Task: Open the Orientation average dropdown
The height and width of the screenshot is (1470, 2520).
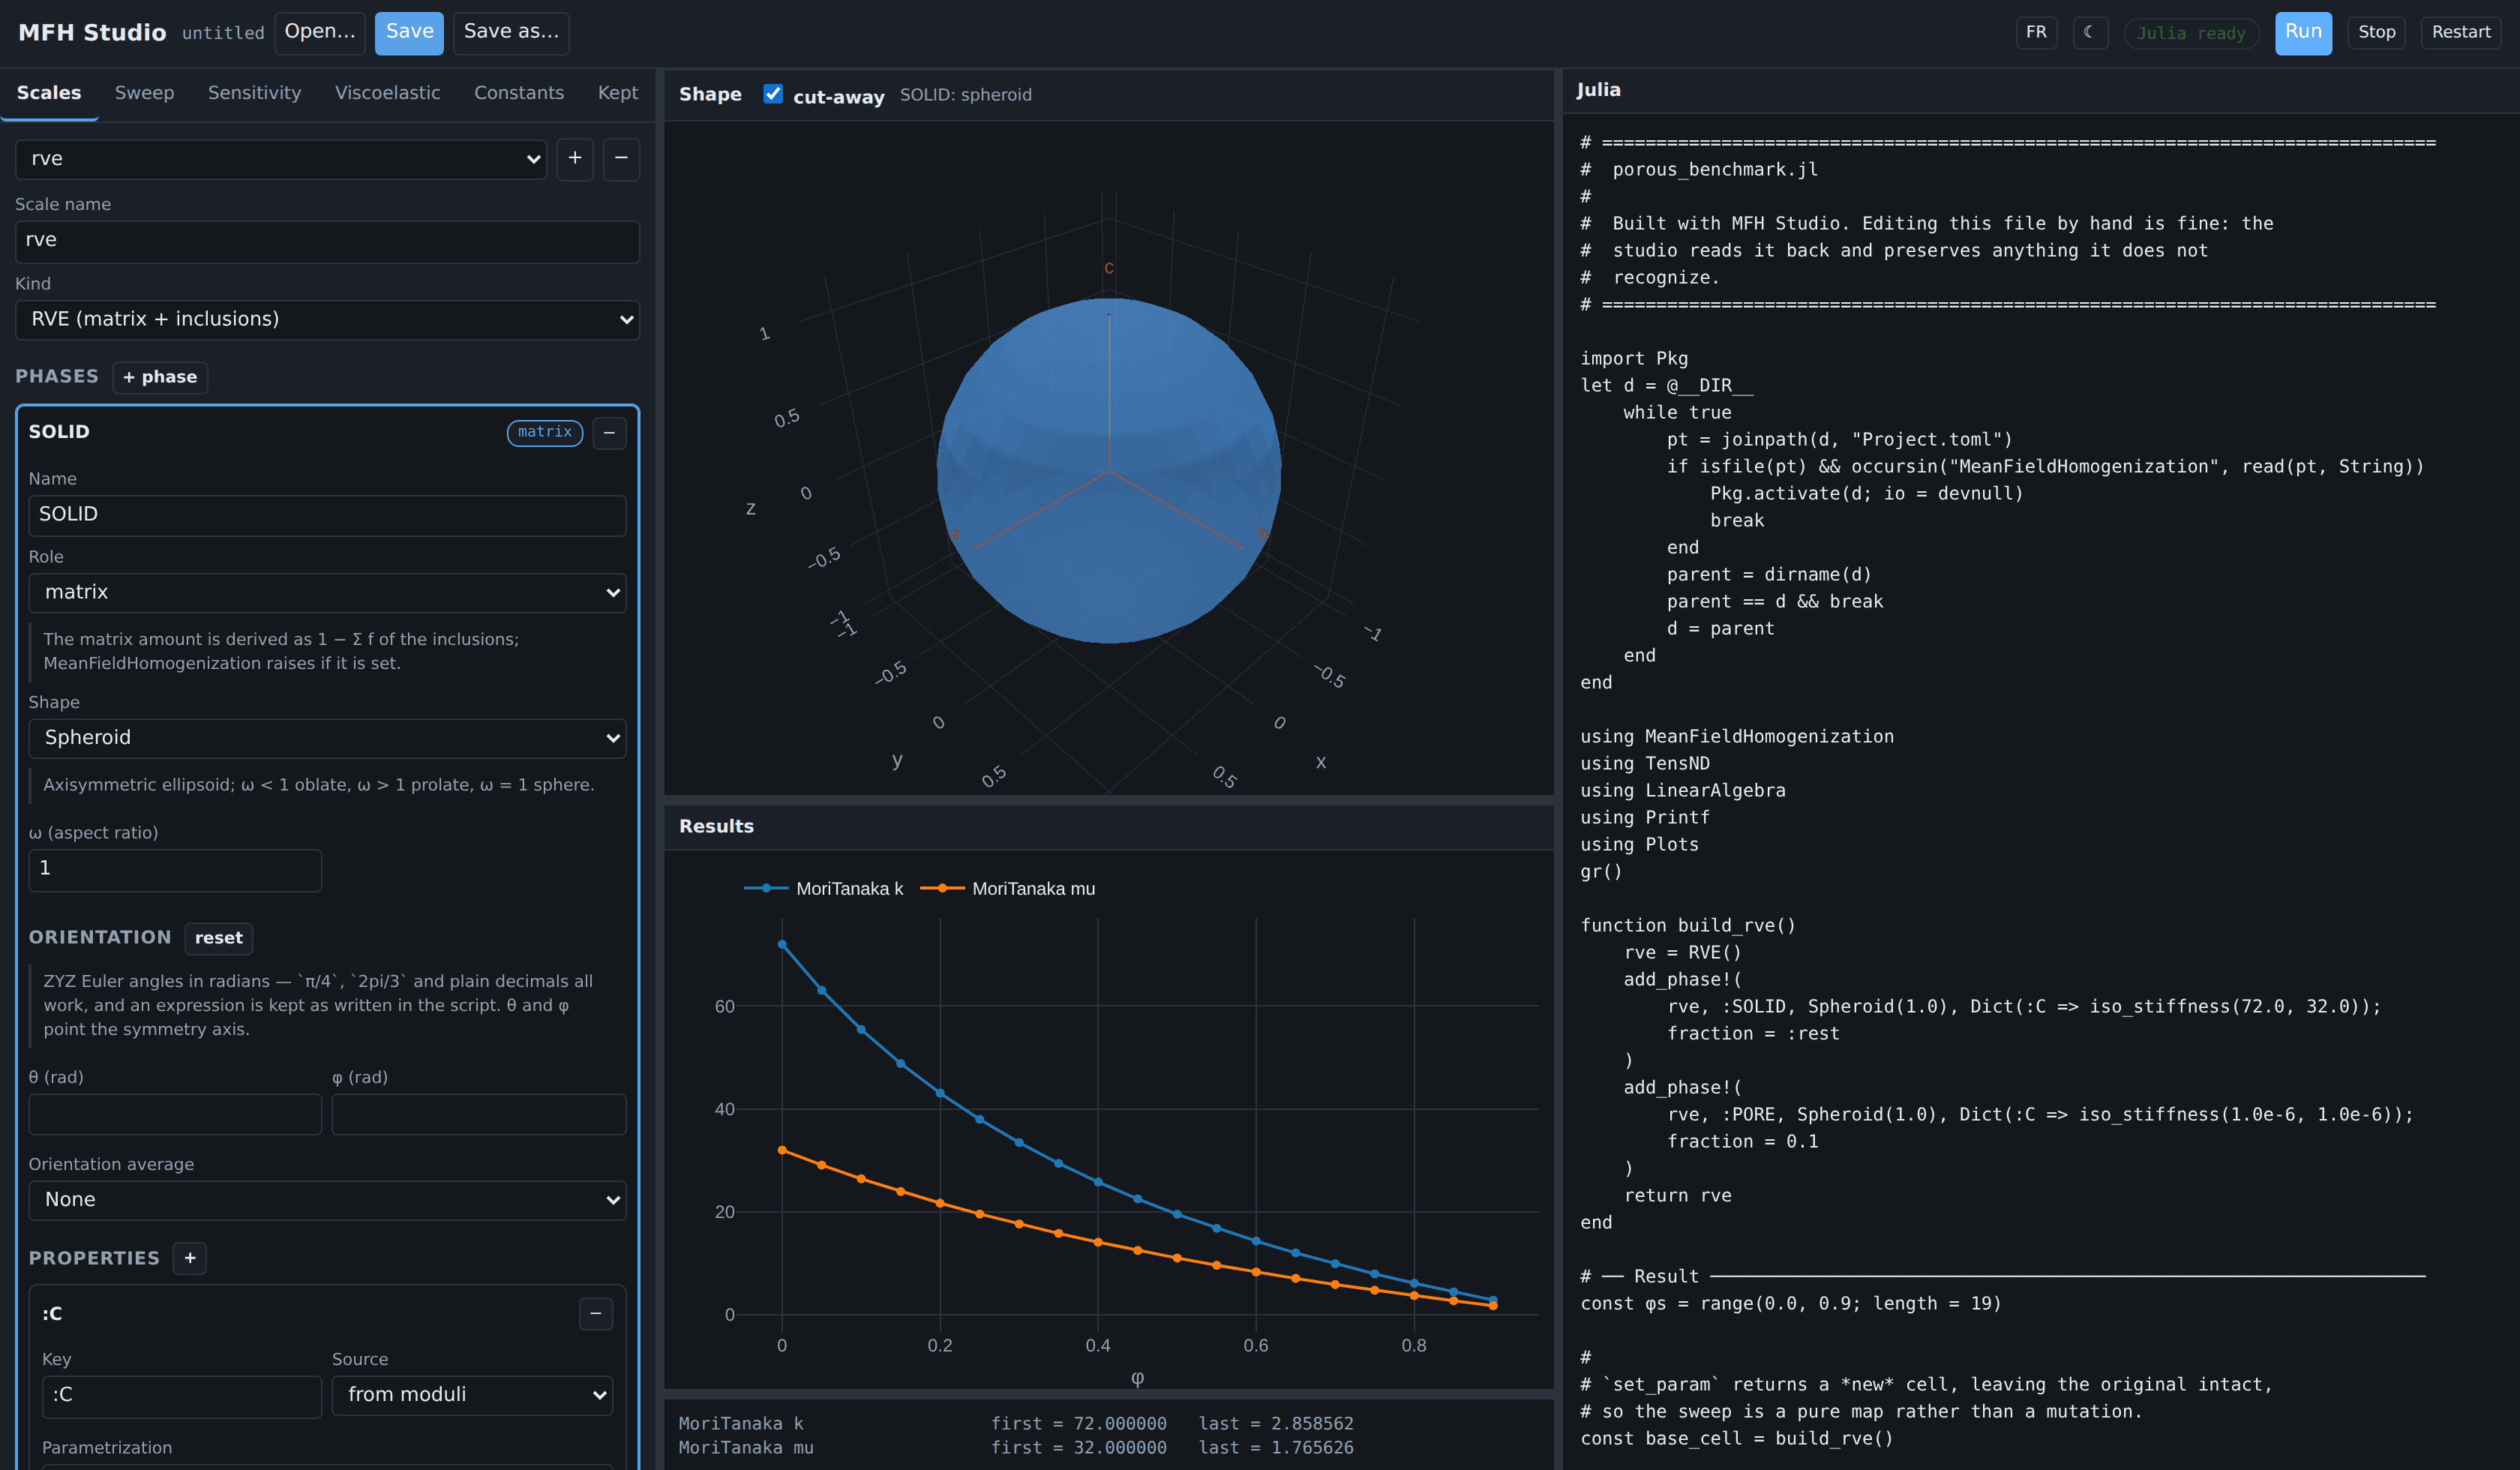Action: pos(327,1200)
